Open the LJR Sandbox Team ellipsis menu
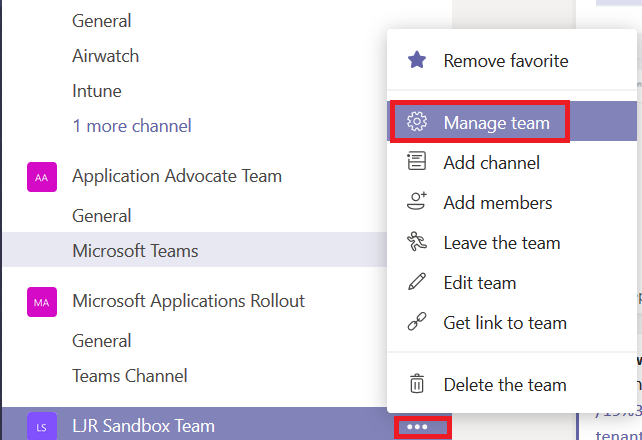Viewport: 642px width, 440px height. [417, 427]
